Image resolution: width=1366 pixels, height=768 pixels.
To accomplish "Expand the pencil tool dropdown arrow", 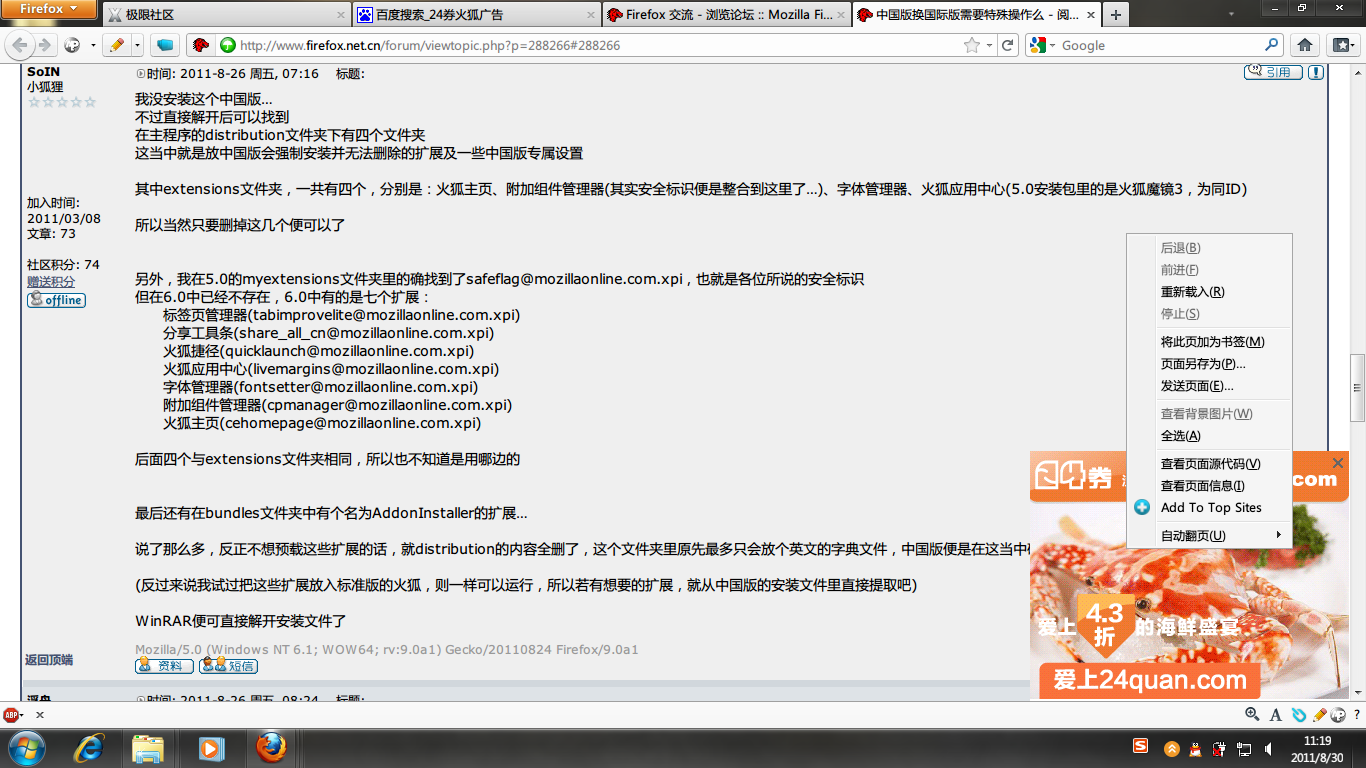I will pos(138,45).
